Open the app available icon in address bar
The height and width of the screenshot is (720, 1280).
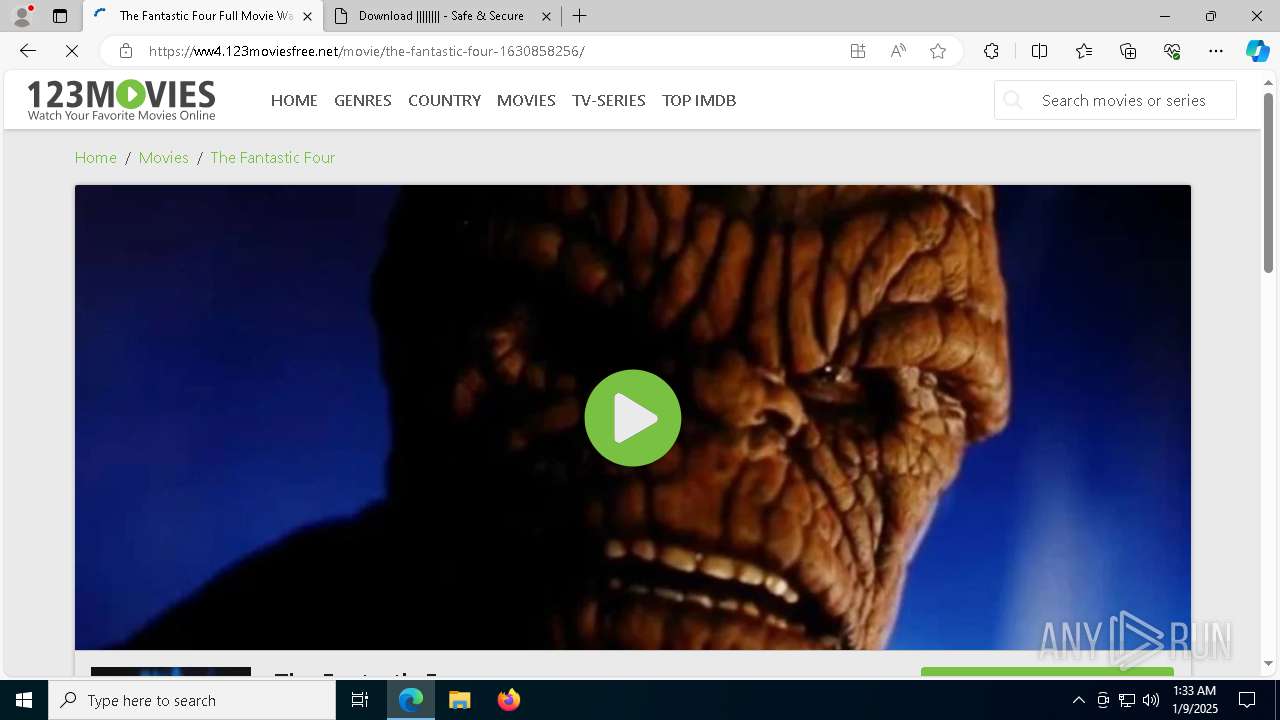click(x=858, y=51)
